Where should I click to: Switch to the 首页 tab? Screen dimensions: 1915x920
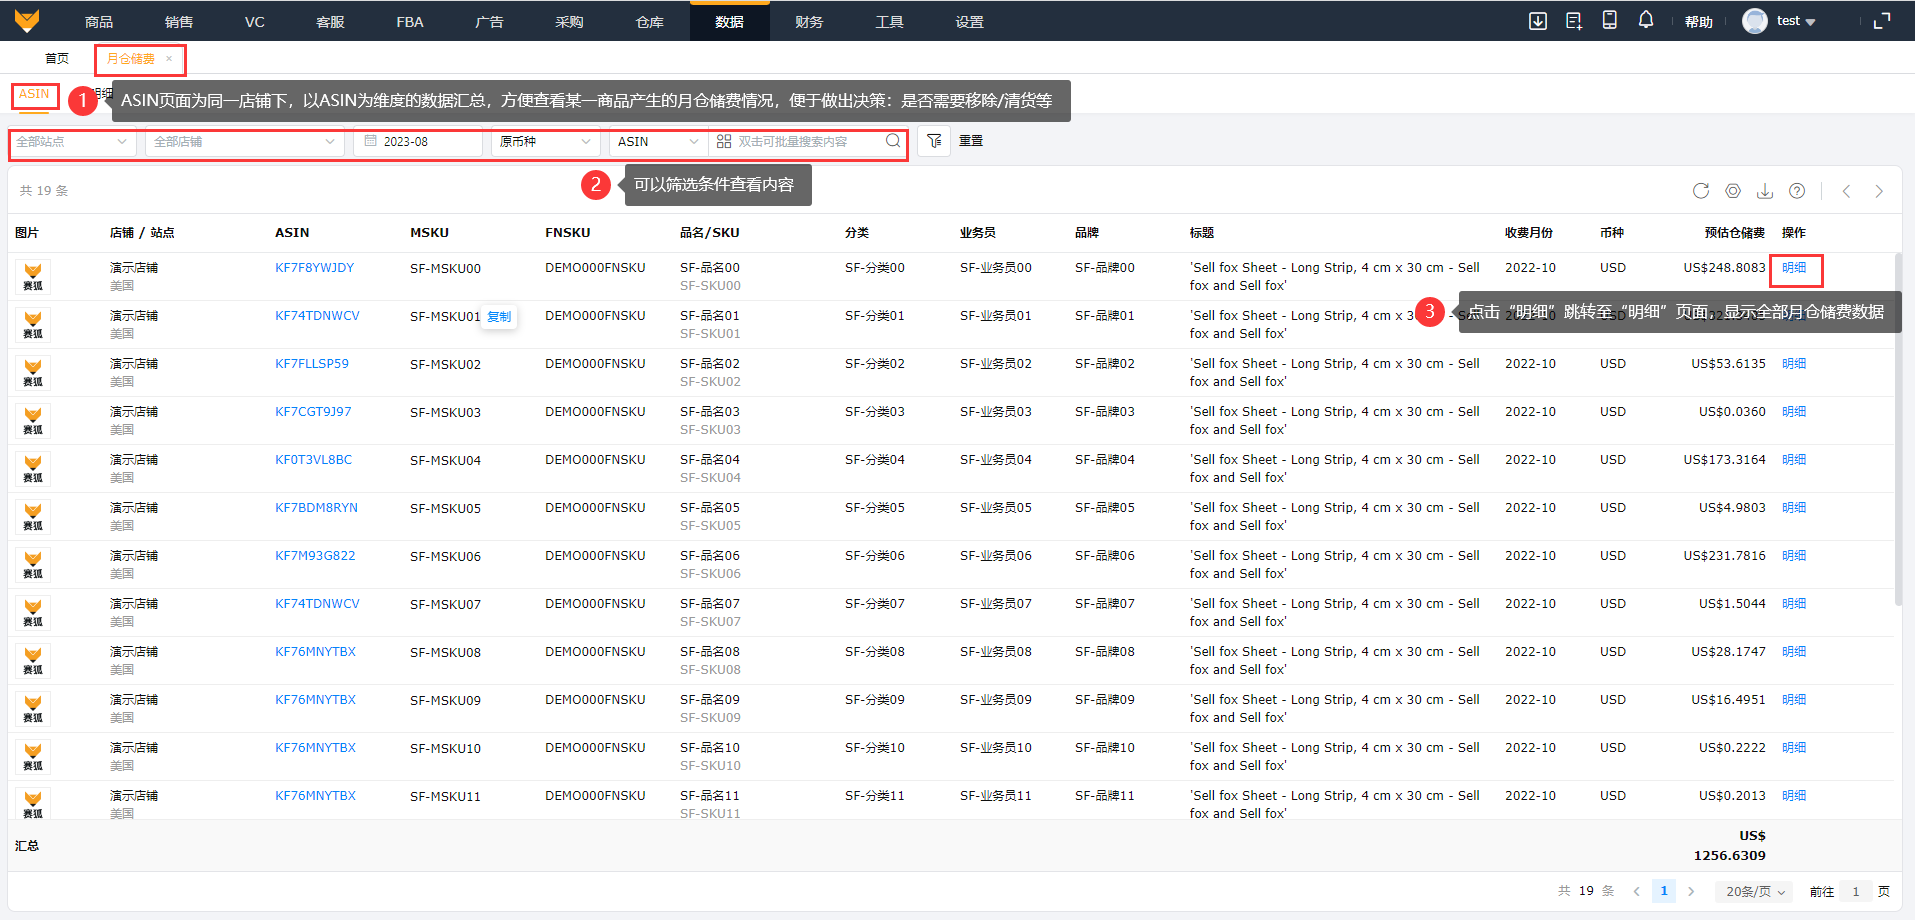coord(57,59)
